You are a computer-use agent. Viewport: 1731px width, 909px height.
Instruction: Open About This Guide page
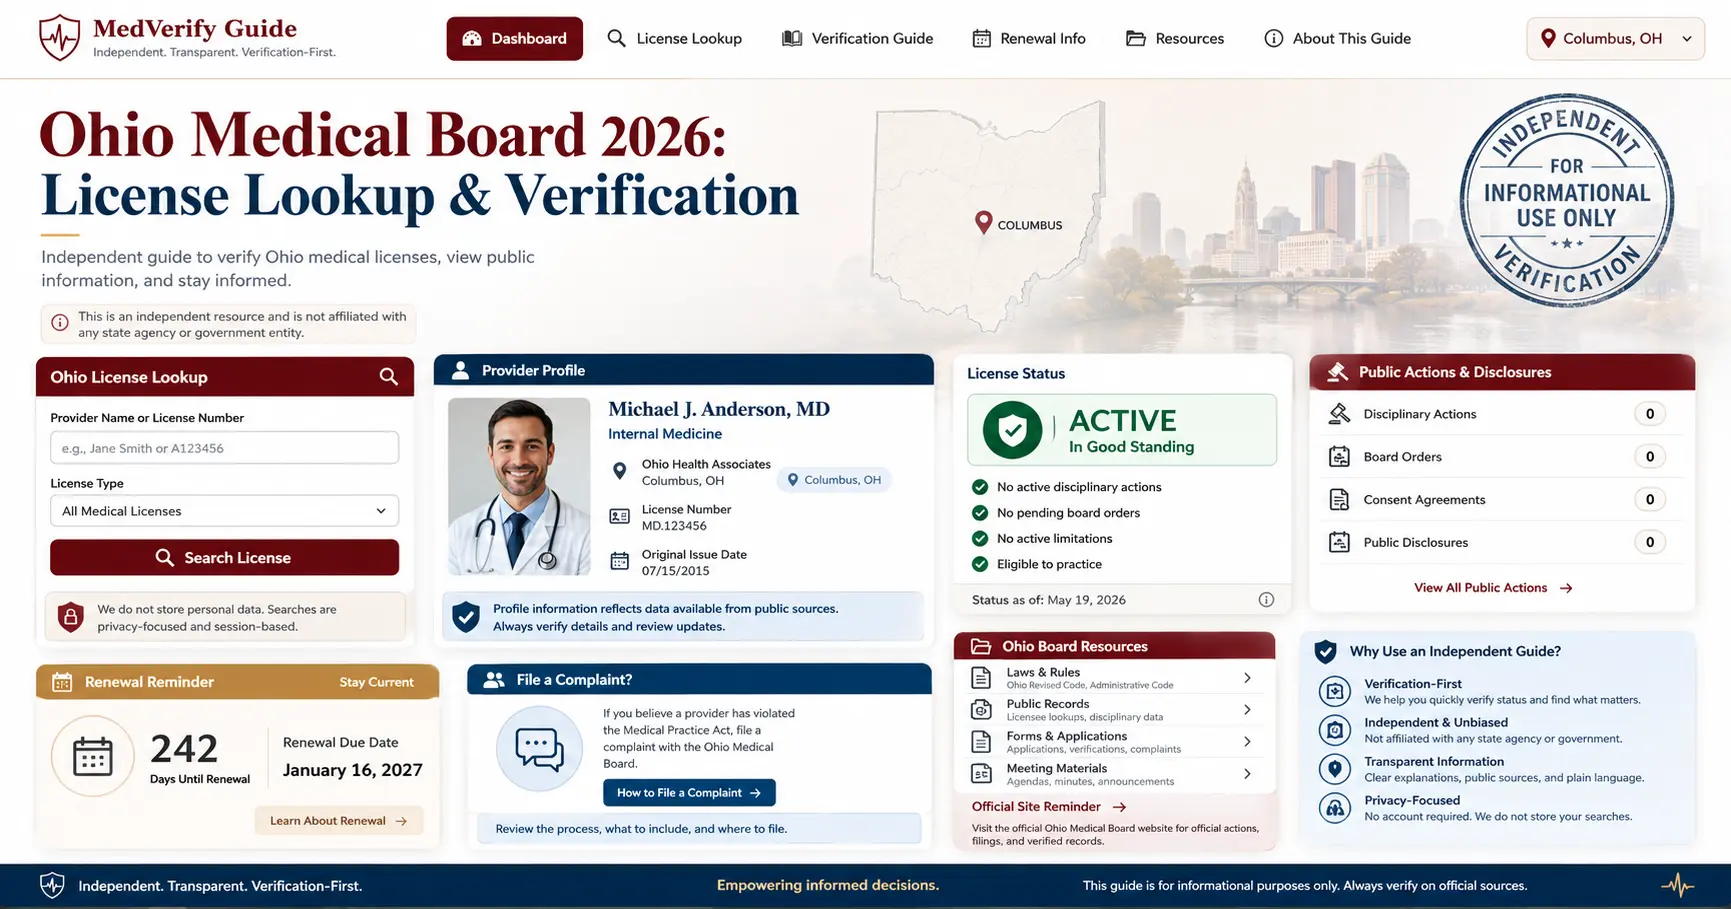(x=1338, y=39)
